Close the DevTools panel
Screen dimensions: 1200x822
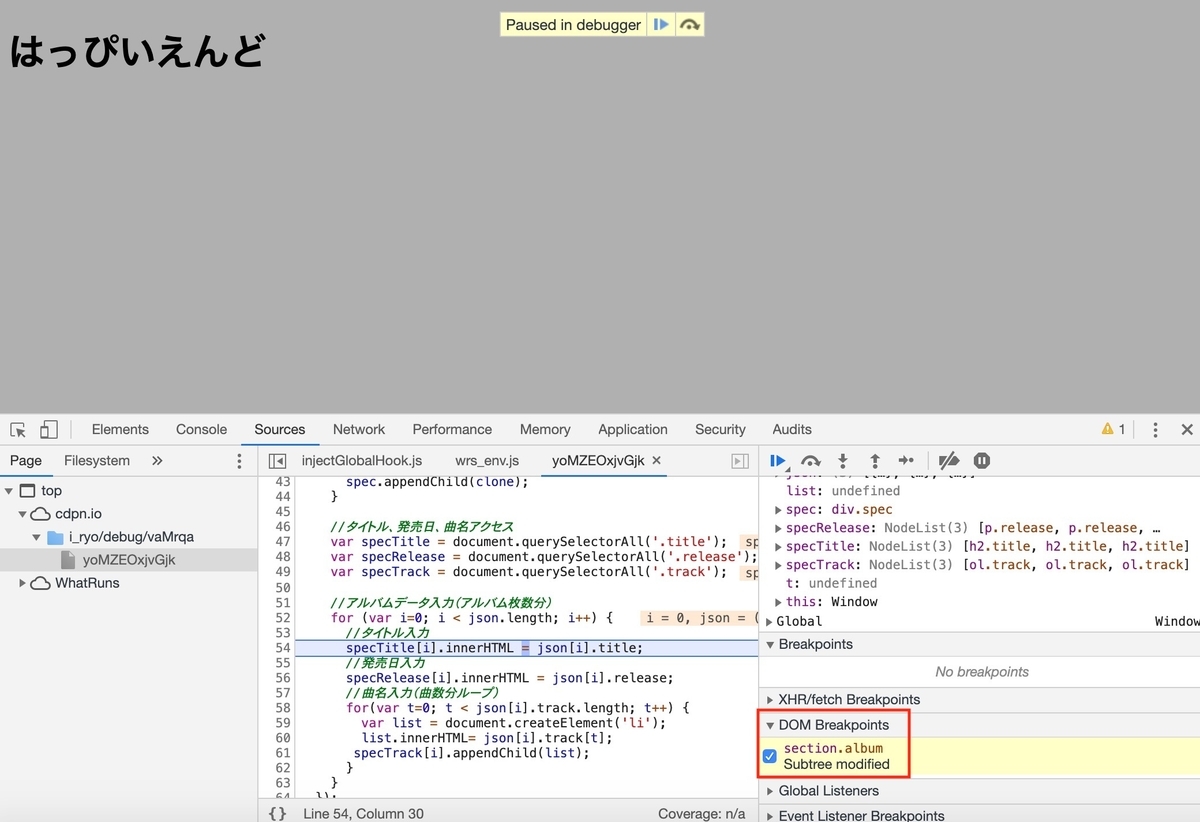pyautogui.click(x=1187, y=430)
